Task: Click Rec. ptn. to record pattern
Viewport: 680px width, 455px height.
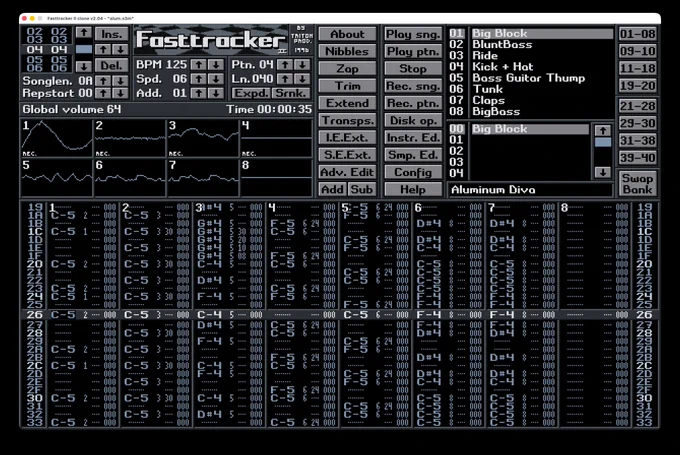Action: (413, 103)
